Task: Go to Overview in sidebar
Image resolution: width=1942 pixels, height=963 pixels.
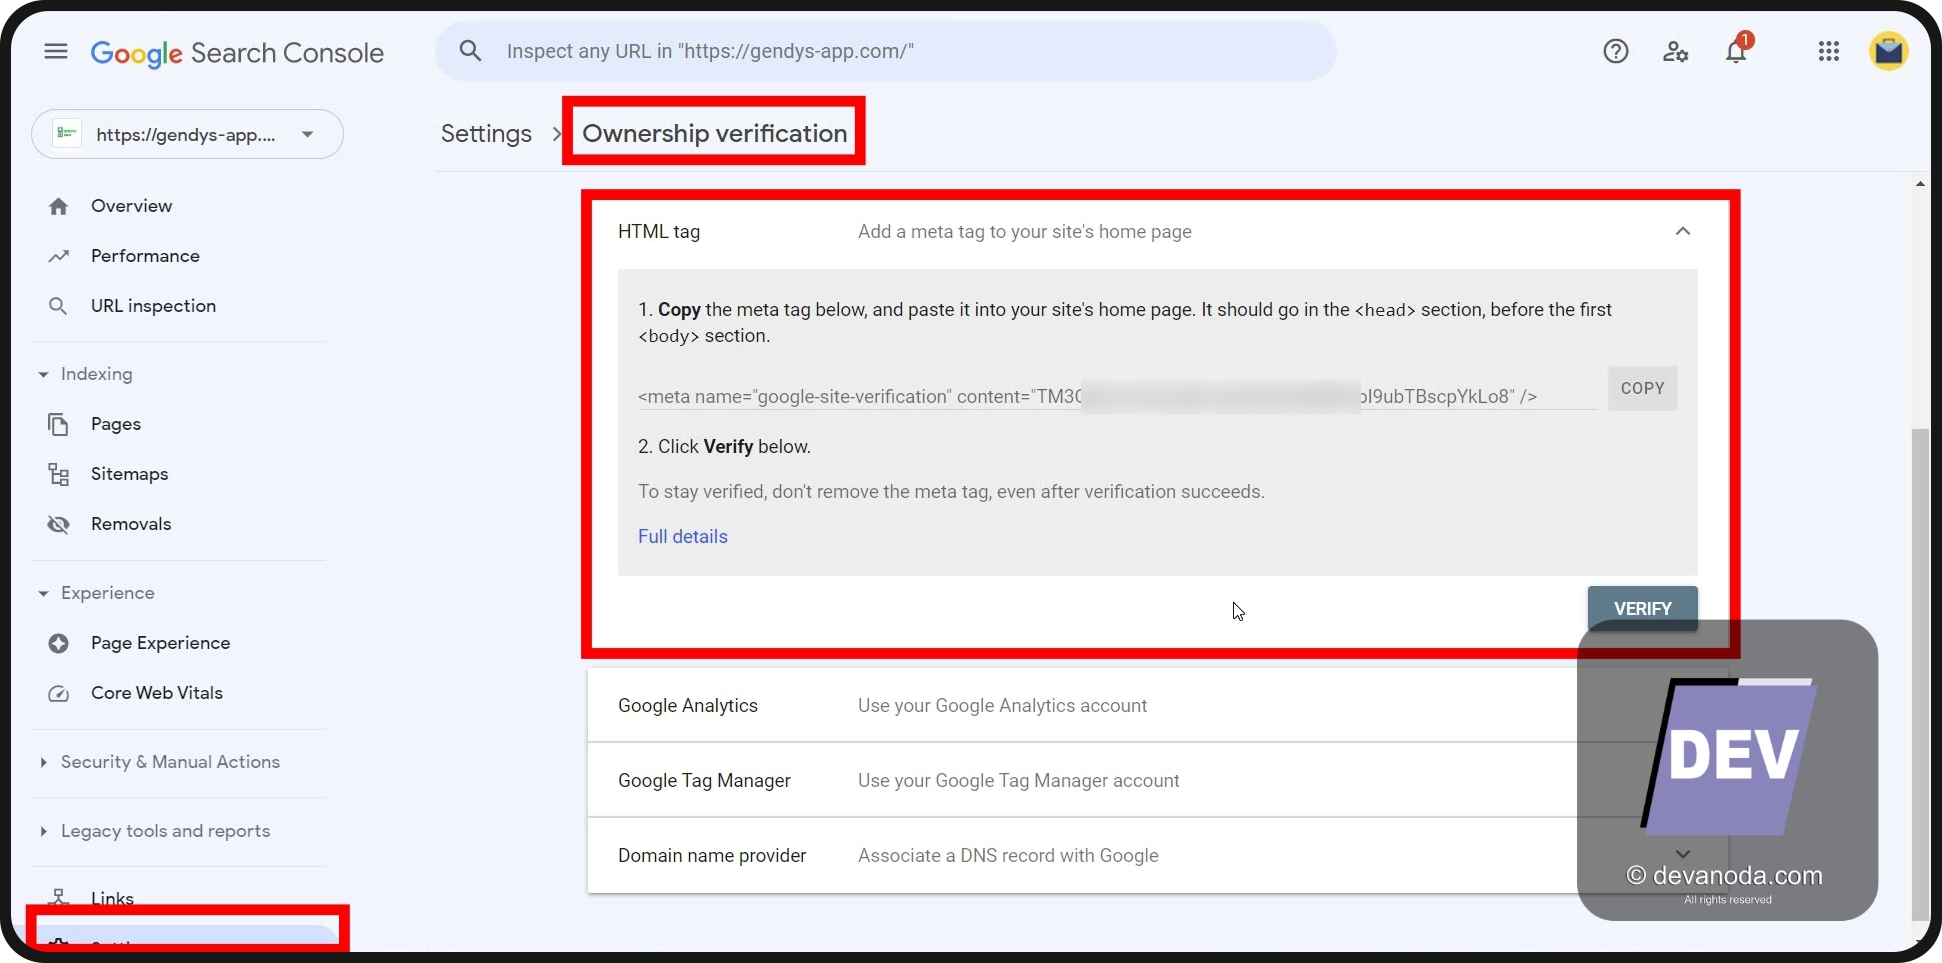Action: click(x=131, y=206)
